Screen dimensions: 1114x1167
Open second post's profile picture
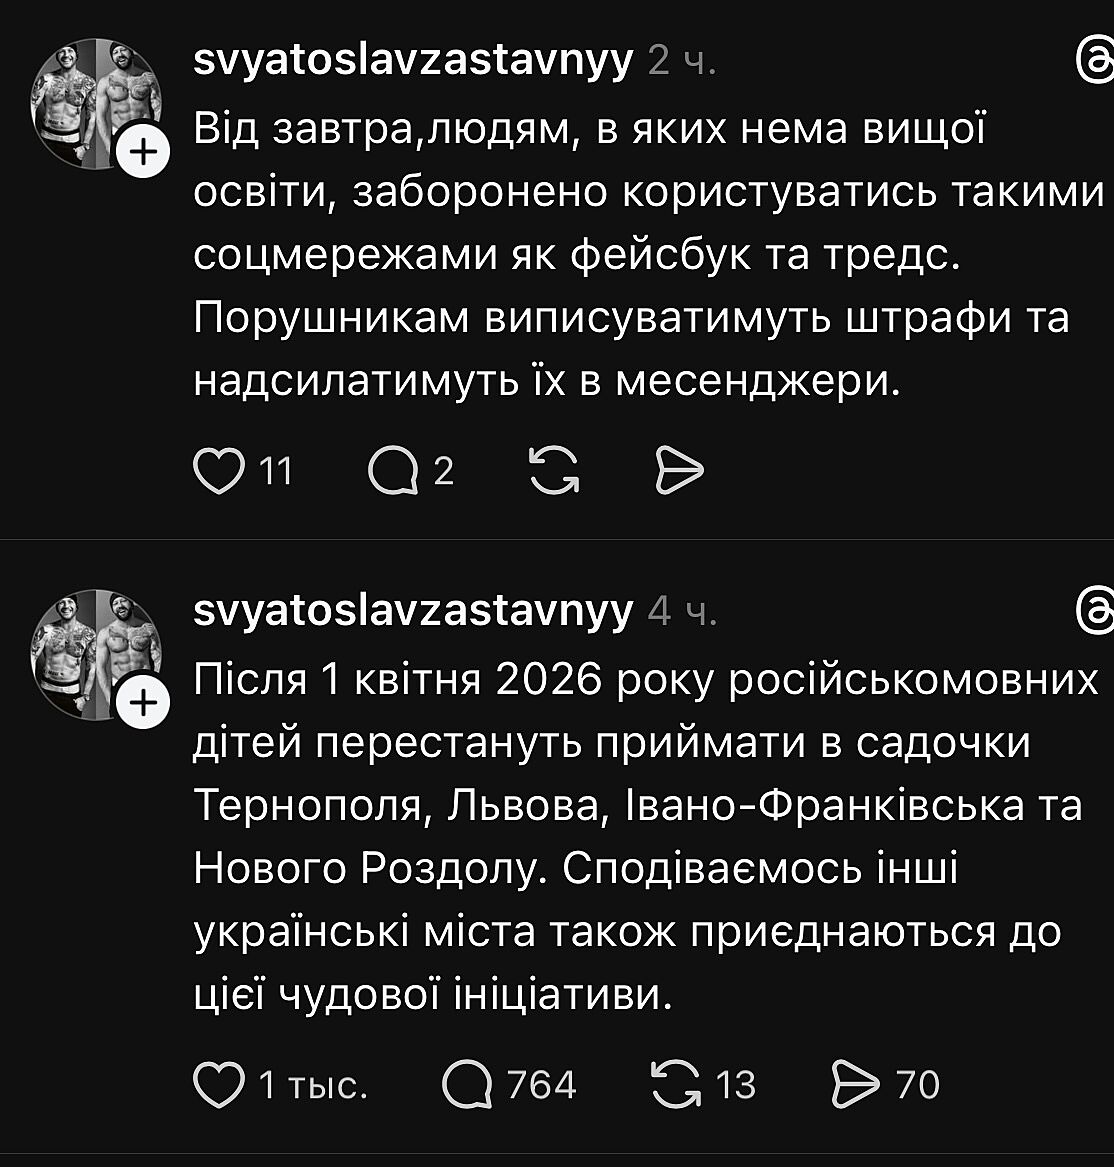click(96, 652)
